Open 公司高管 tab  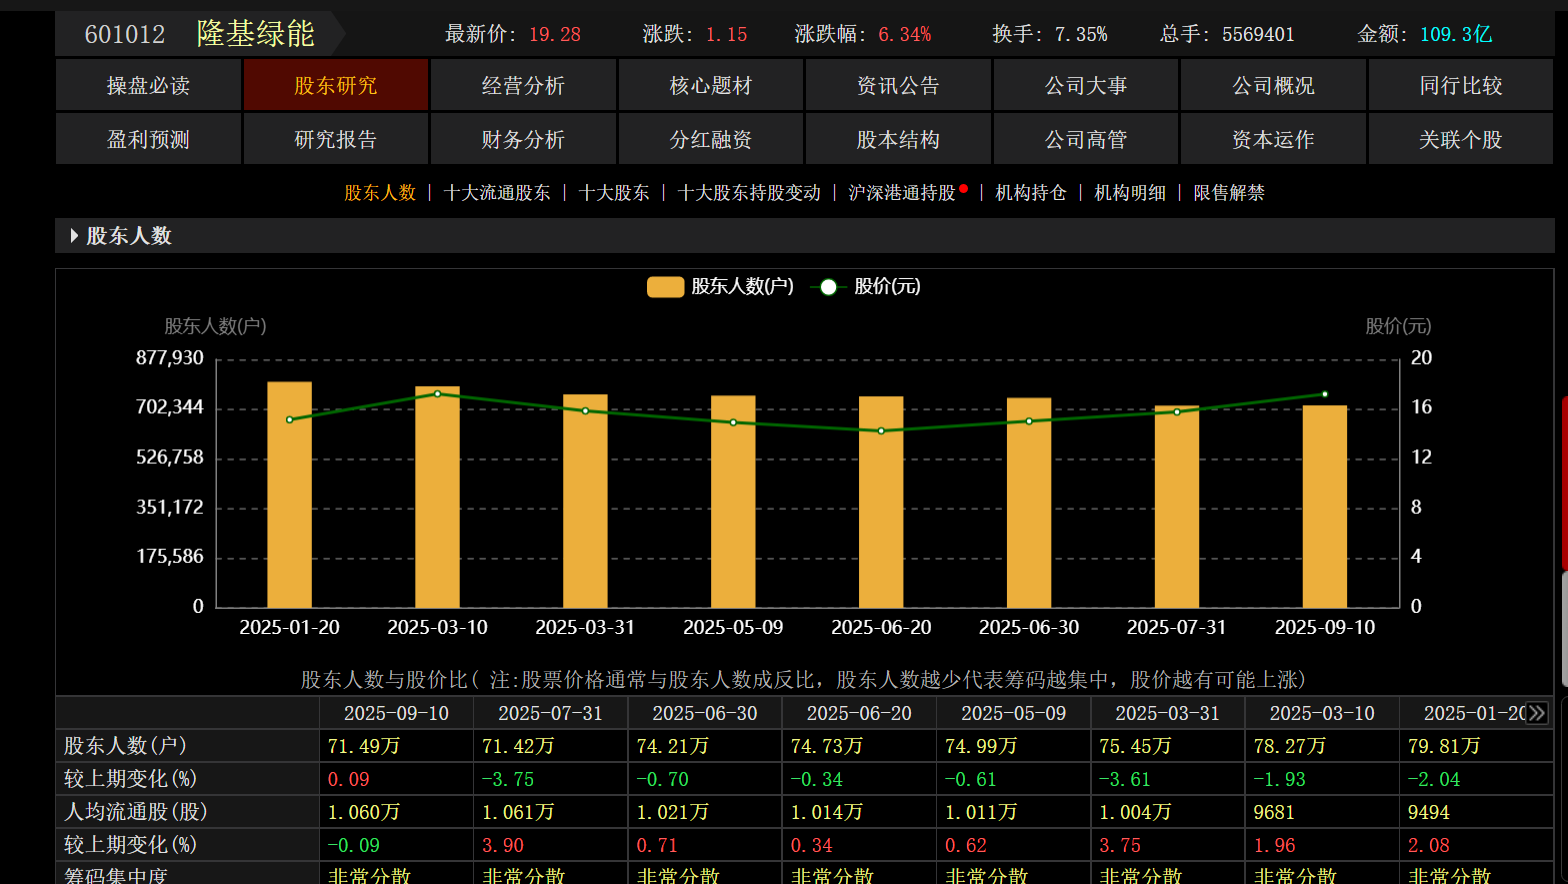(x=1086, y=139)
